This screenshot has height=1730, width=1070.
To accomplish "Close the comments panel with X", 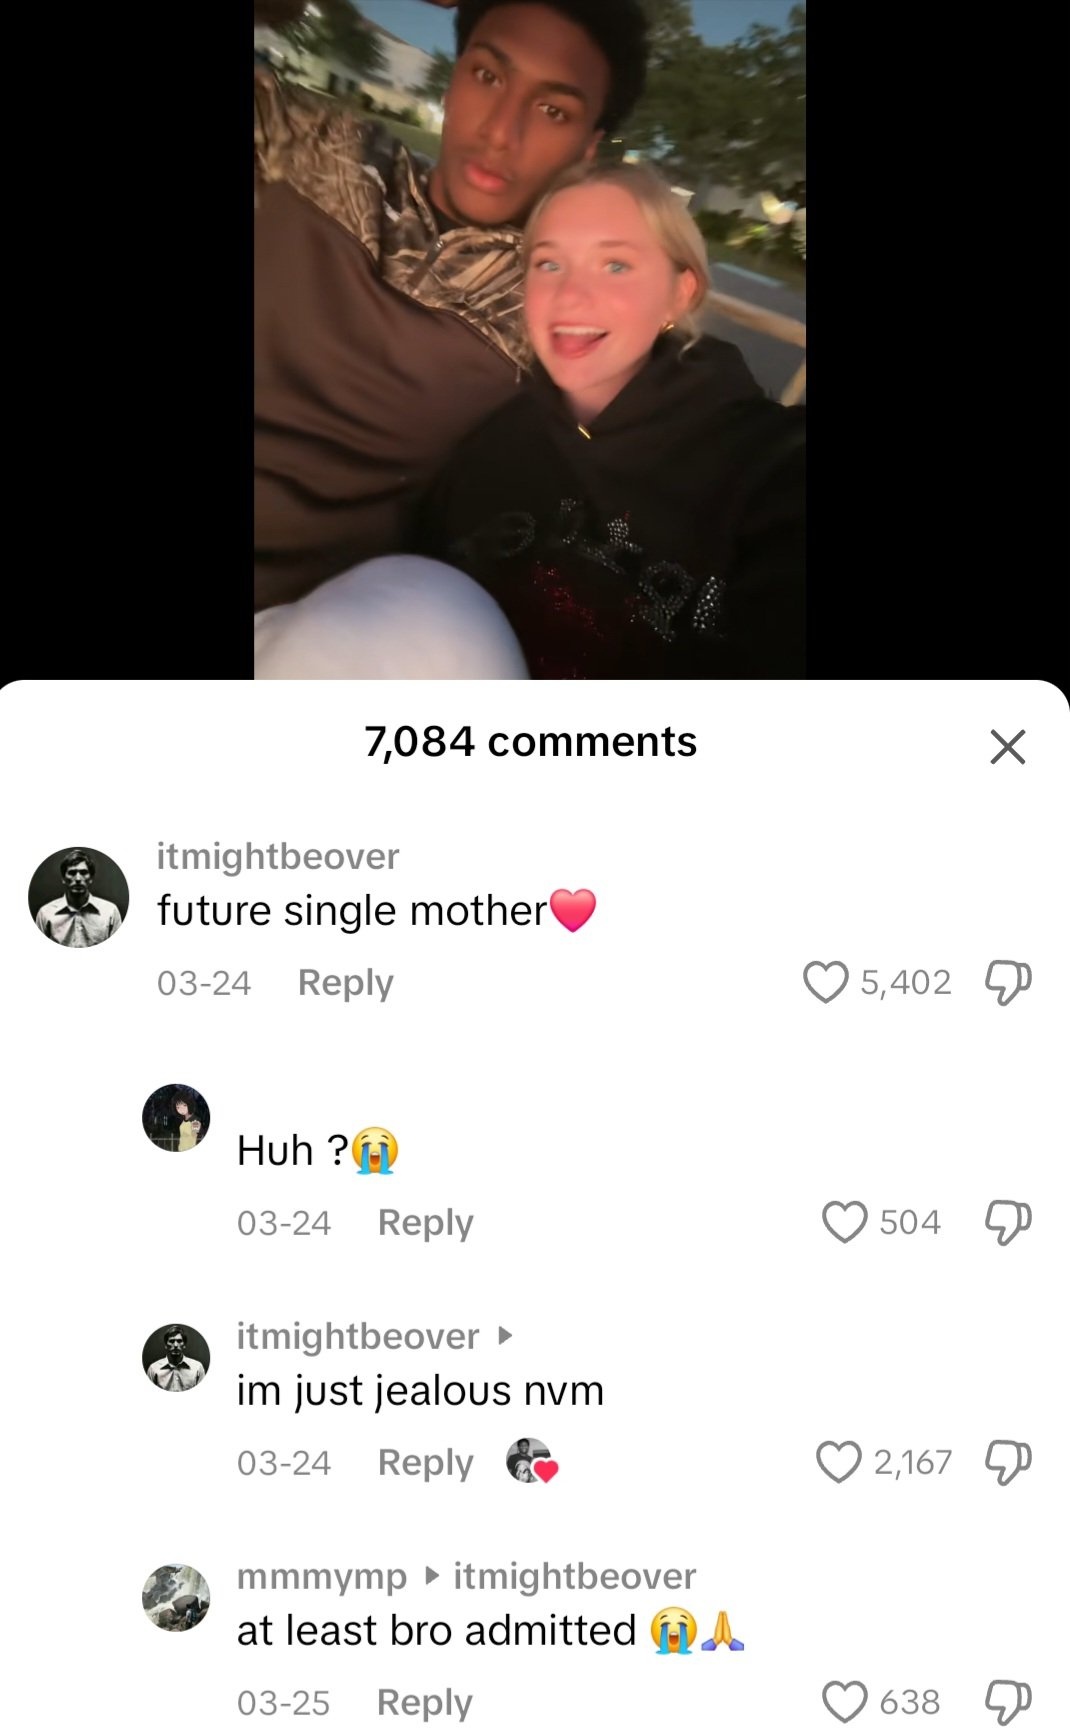I will coord(1007,746).
